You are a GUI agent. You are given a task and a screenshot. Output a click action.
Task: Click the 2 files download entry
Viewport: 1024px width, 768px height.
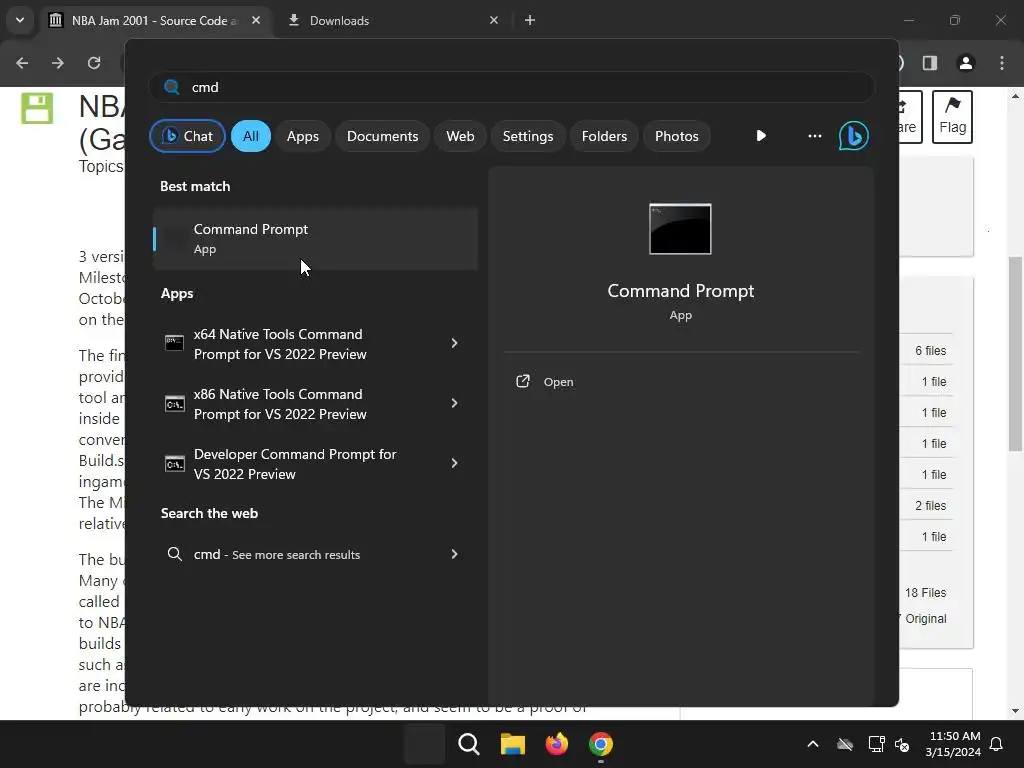point(930,505)
